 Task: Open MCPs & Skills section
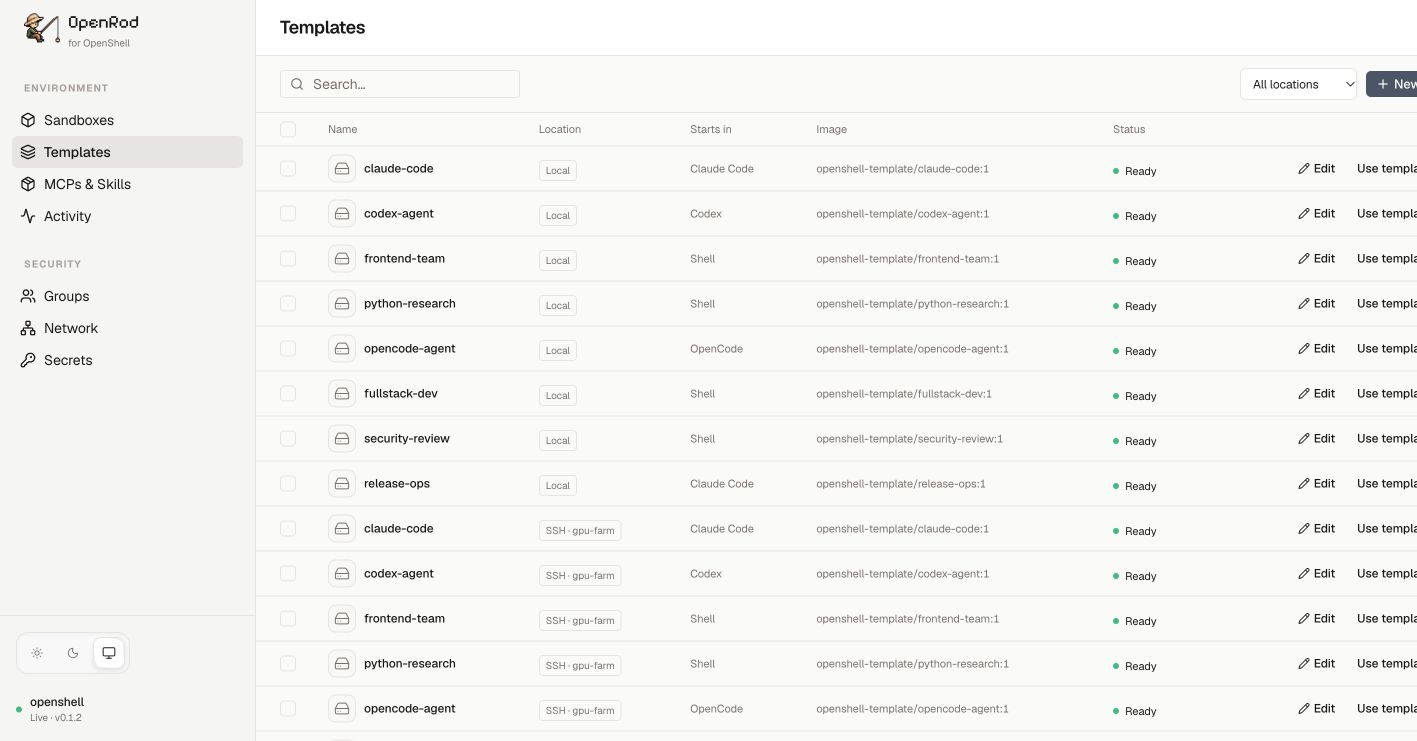tap(127, 184)
